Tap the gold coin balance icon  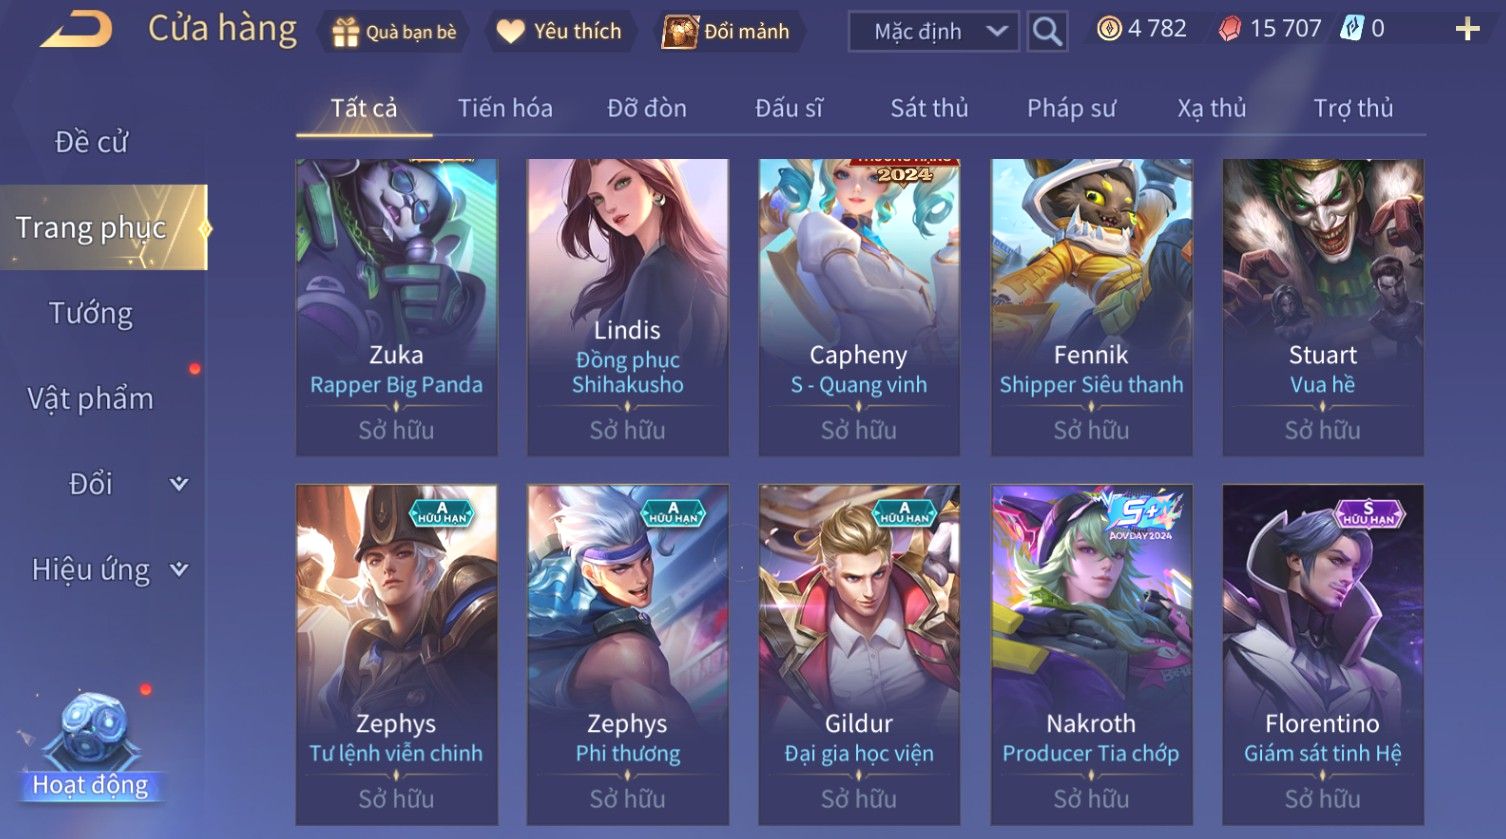click(1109, 29)
